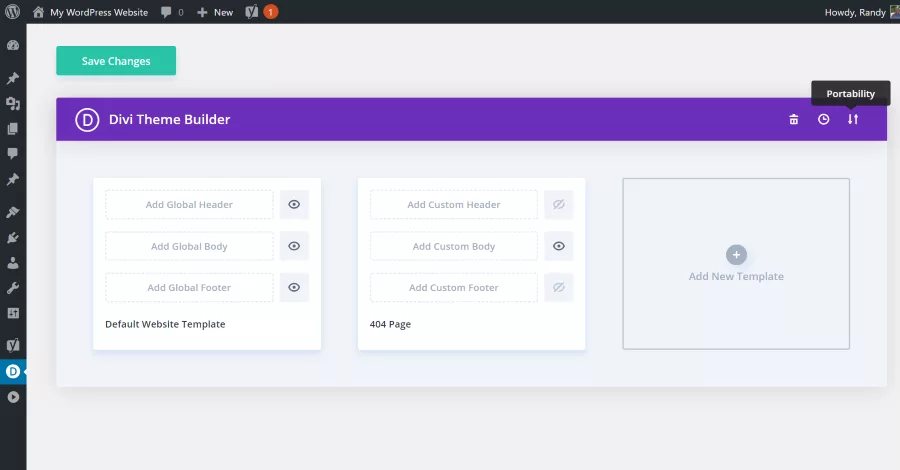Click the collapse menu arrow in sidebar
This screenshot has width=900, height=470.
(x=13, y=397)
